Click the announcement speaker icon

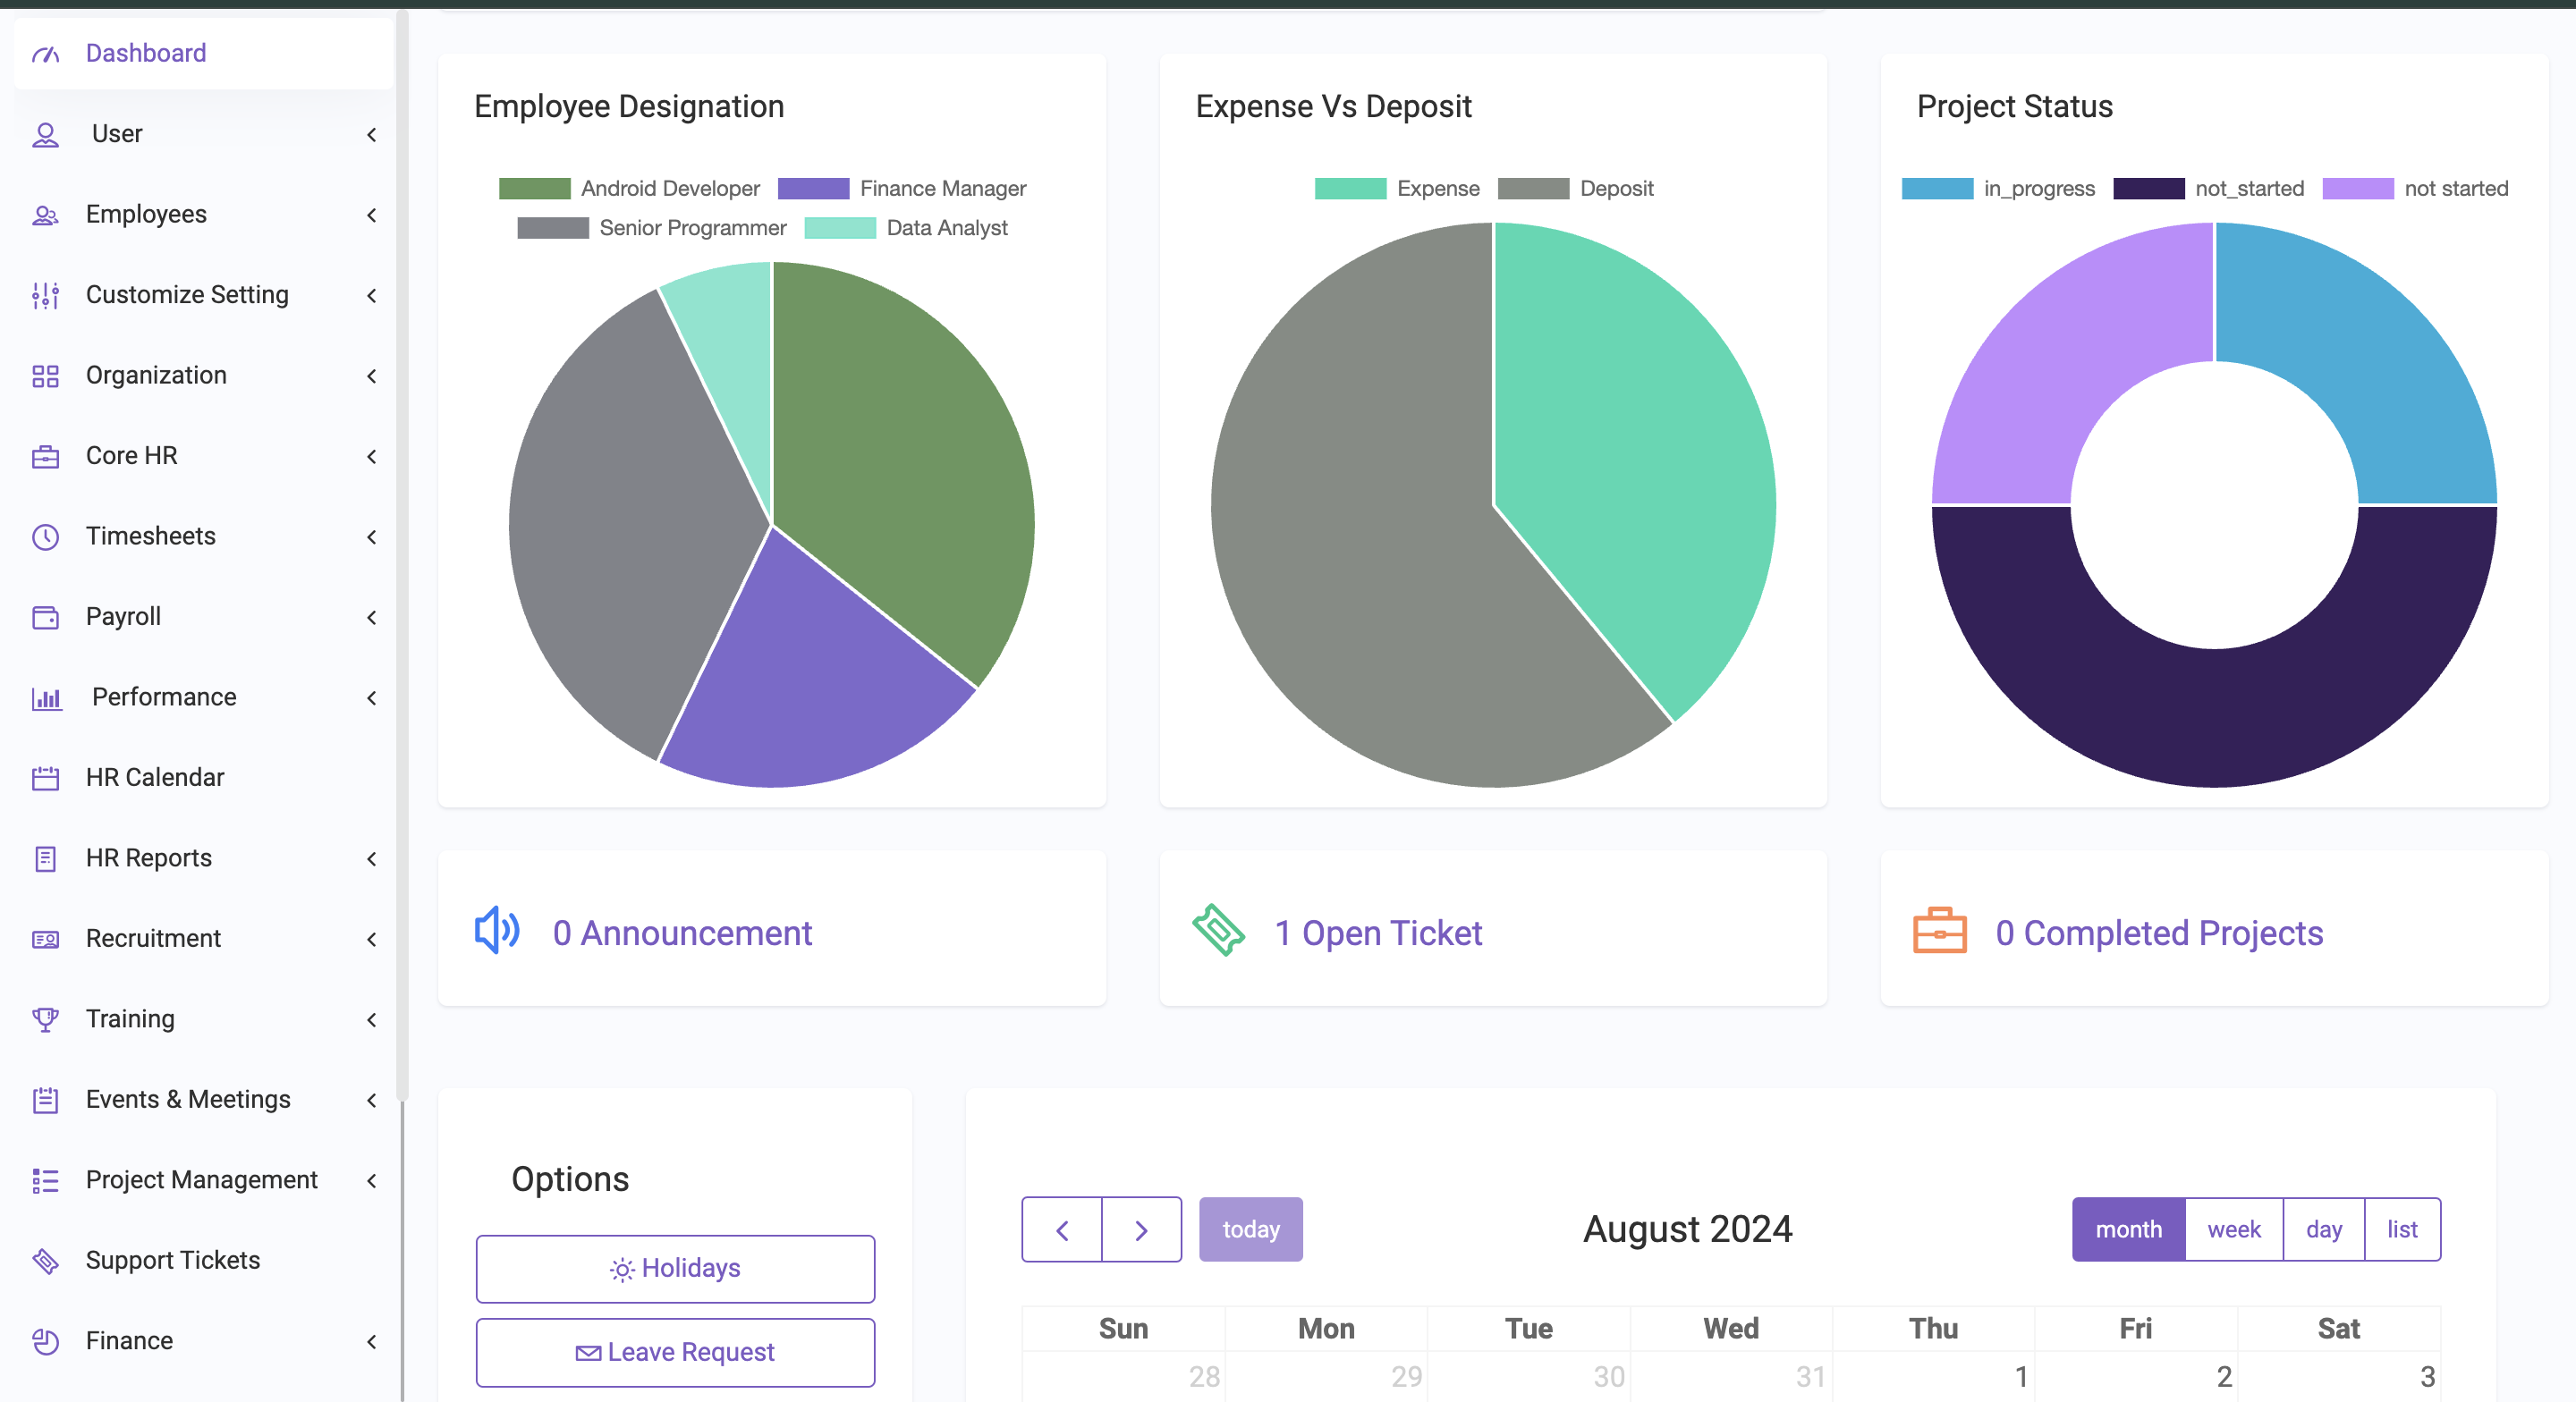click(x=496, y=931)
